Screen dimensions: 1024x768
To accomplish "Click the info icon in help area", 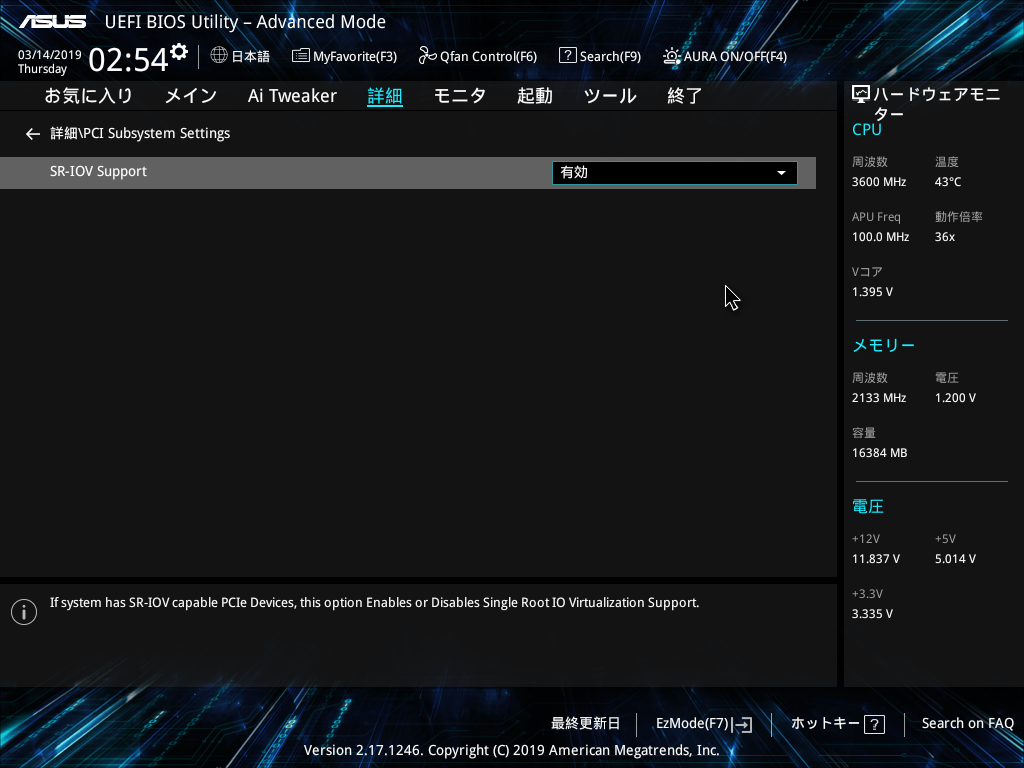I will click(x=24, y=612).
